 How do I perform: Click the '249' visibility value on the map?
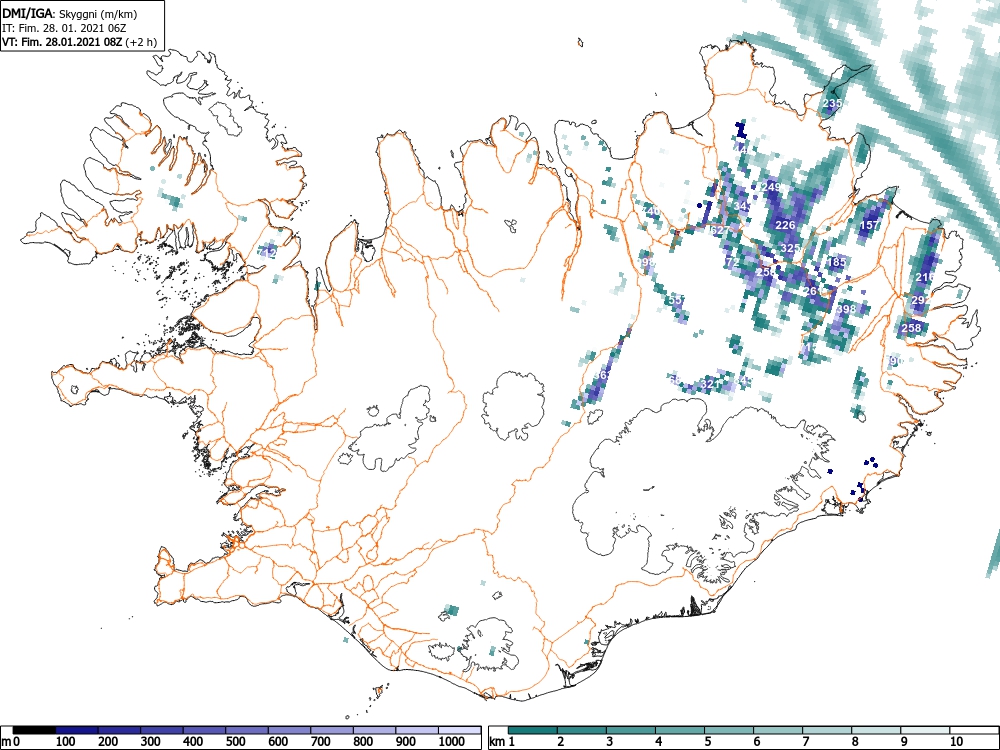pyautogui.click(x=771, y=188)
